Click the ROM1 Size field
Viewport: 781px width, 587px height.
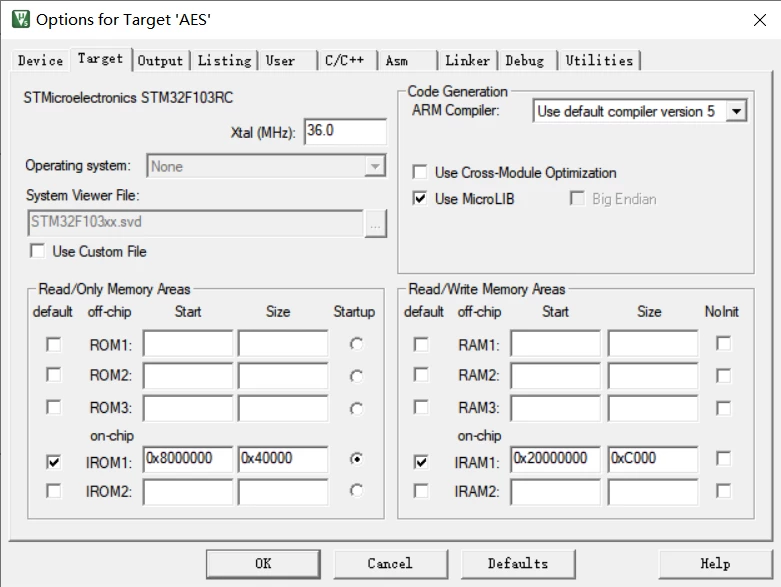[x=283, y=343]
